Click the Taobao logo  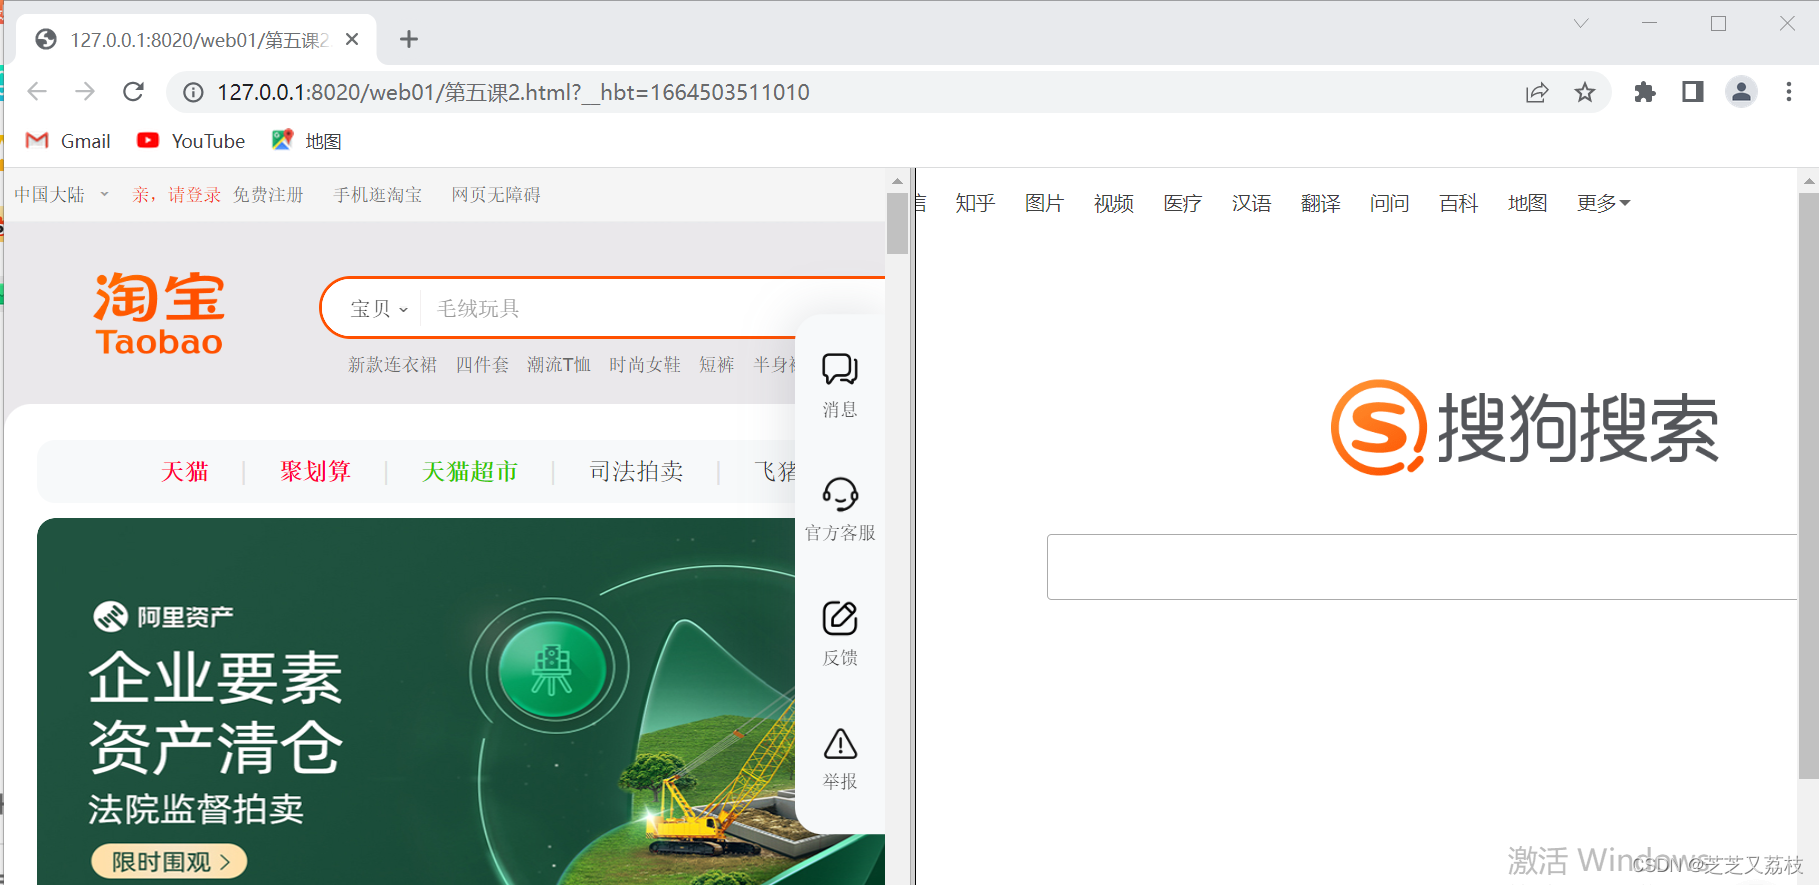[159, 313]
